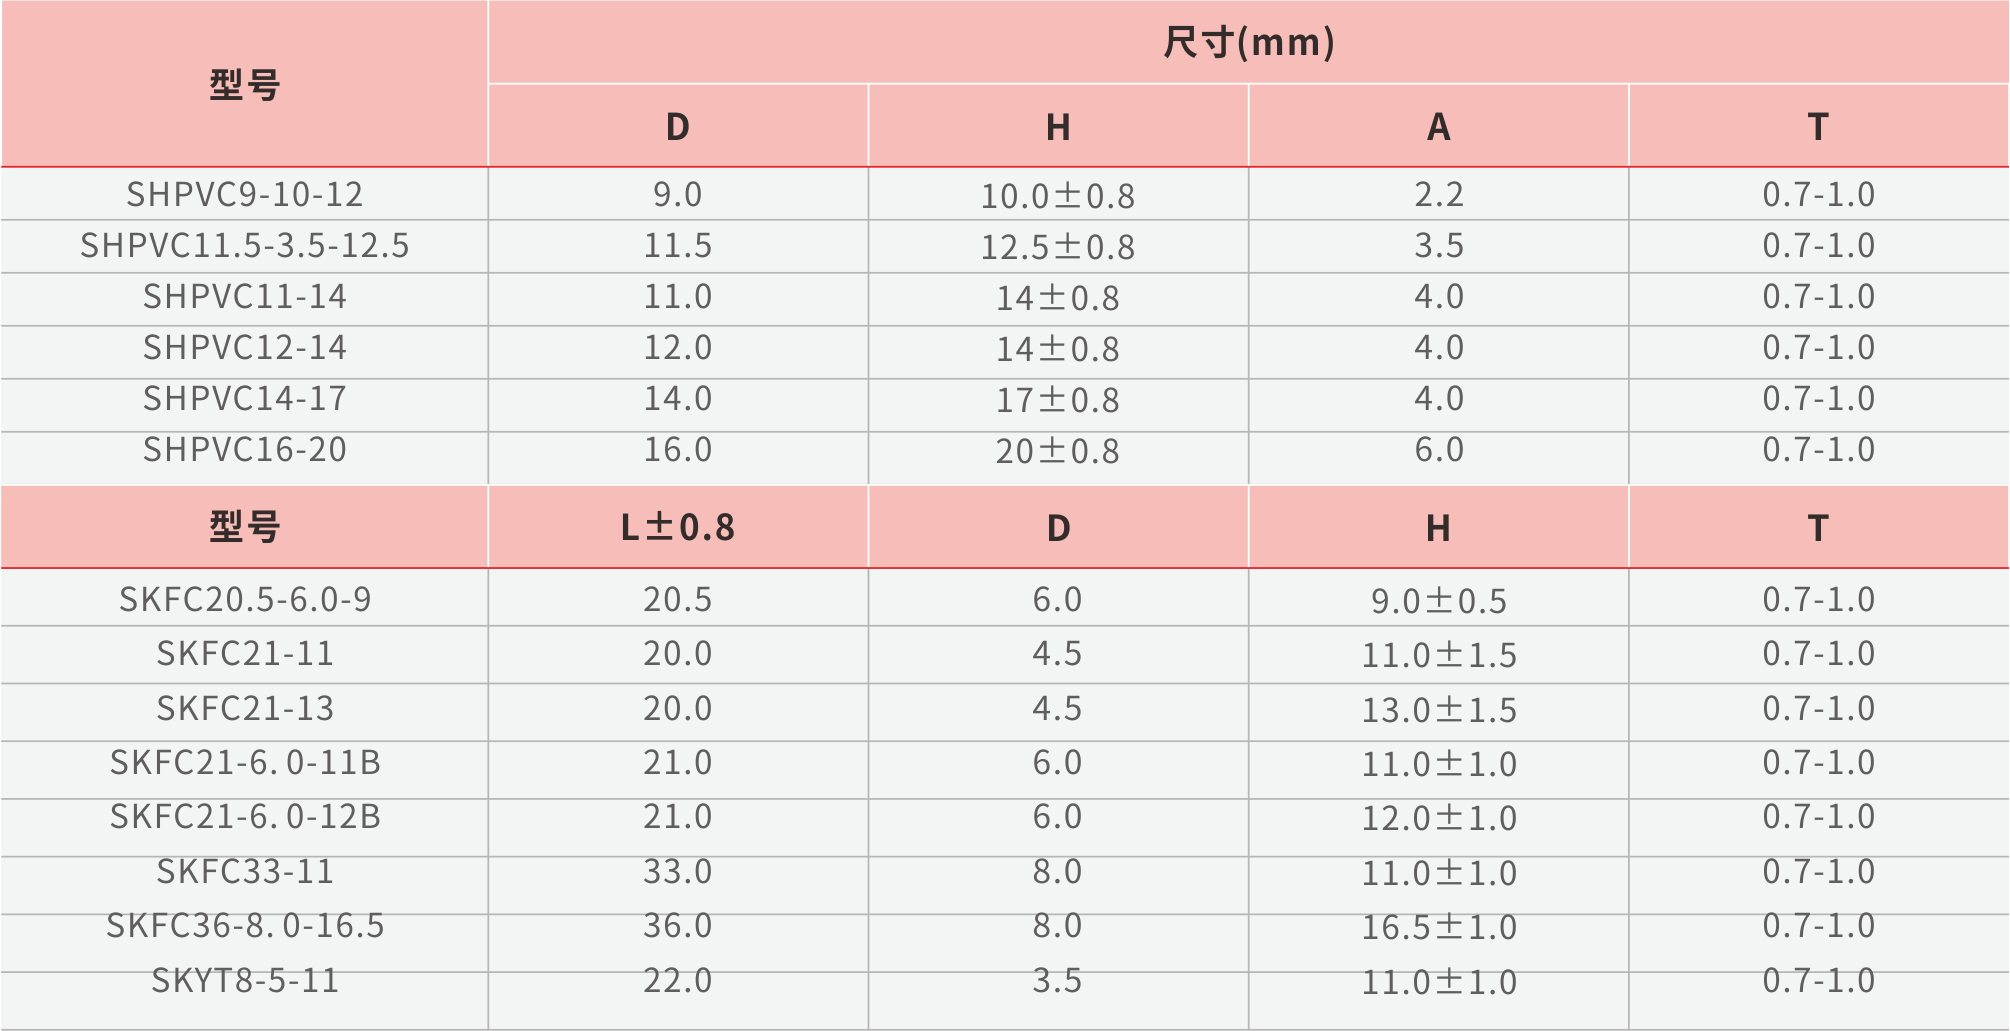
Task: Select the SHPVC11.5-3.5-12.5 model name
Action: [x=244, y=246]
